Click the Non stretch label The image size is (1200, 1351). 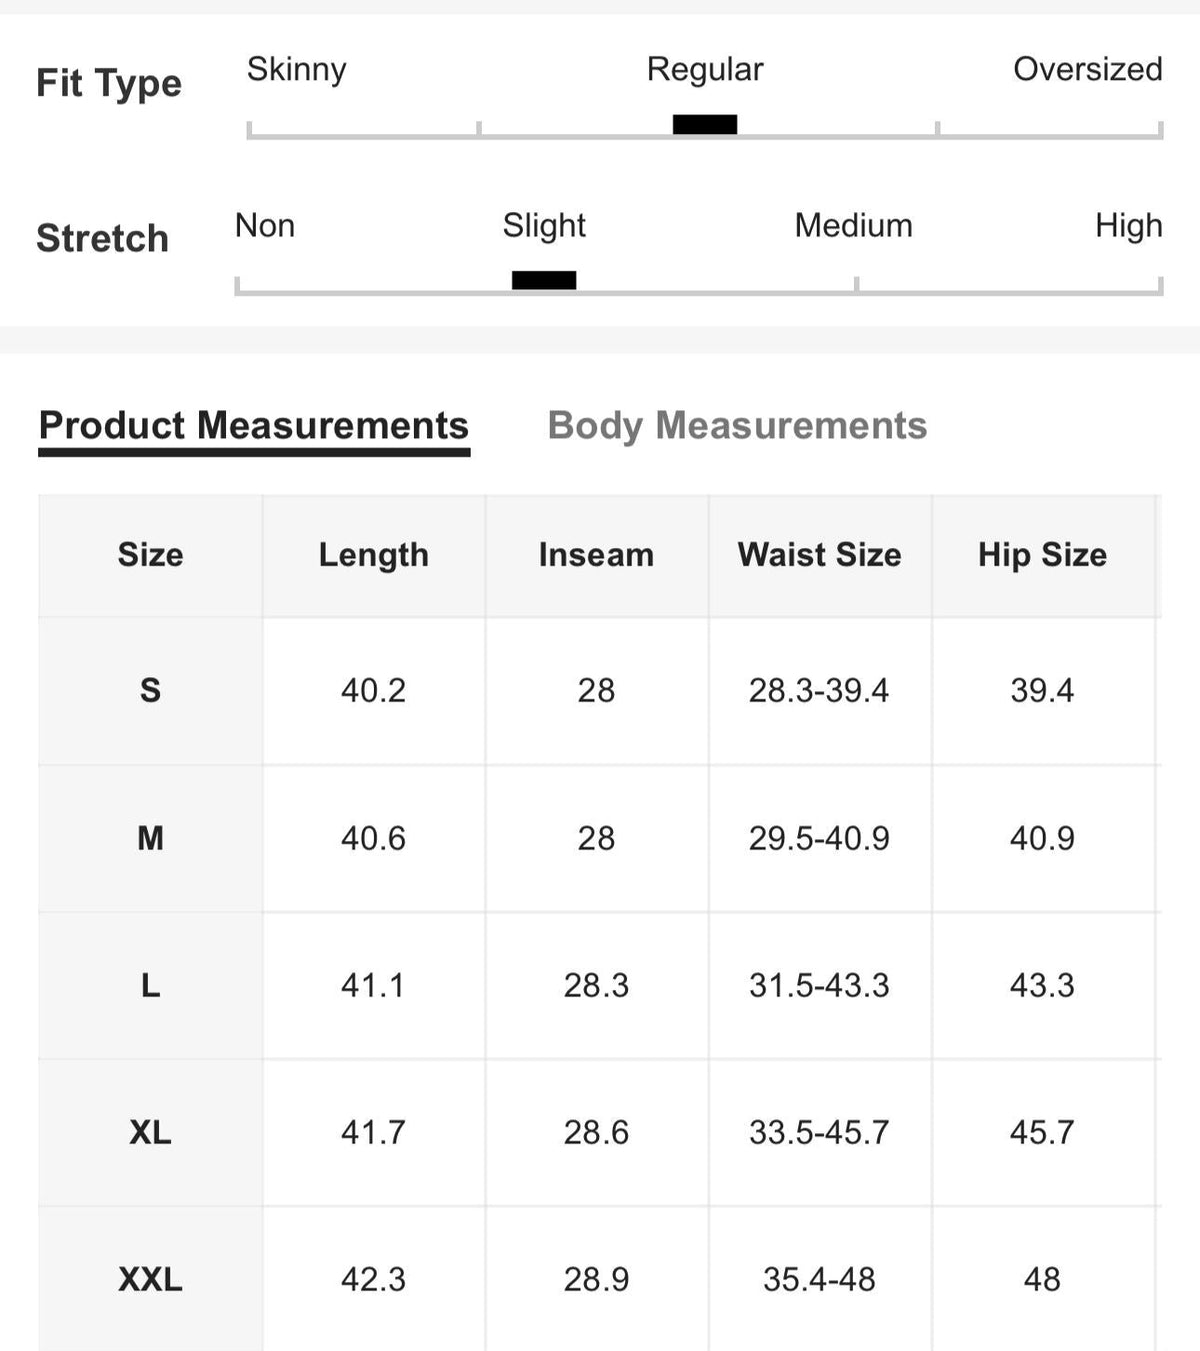tap(265, 225)
